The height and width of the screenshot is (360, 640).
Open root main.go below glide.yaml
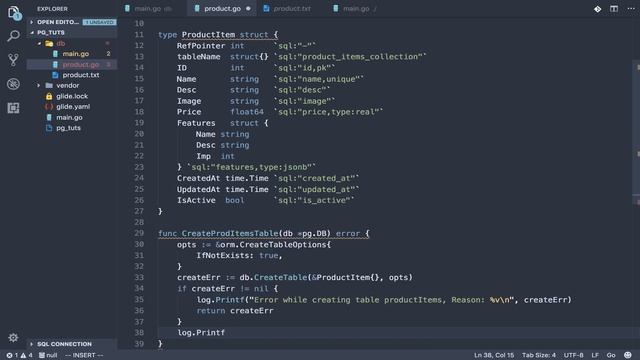[x=69, y=118]
